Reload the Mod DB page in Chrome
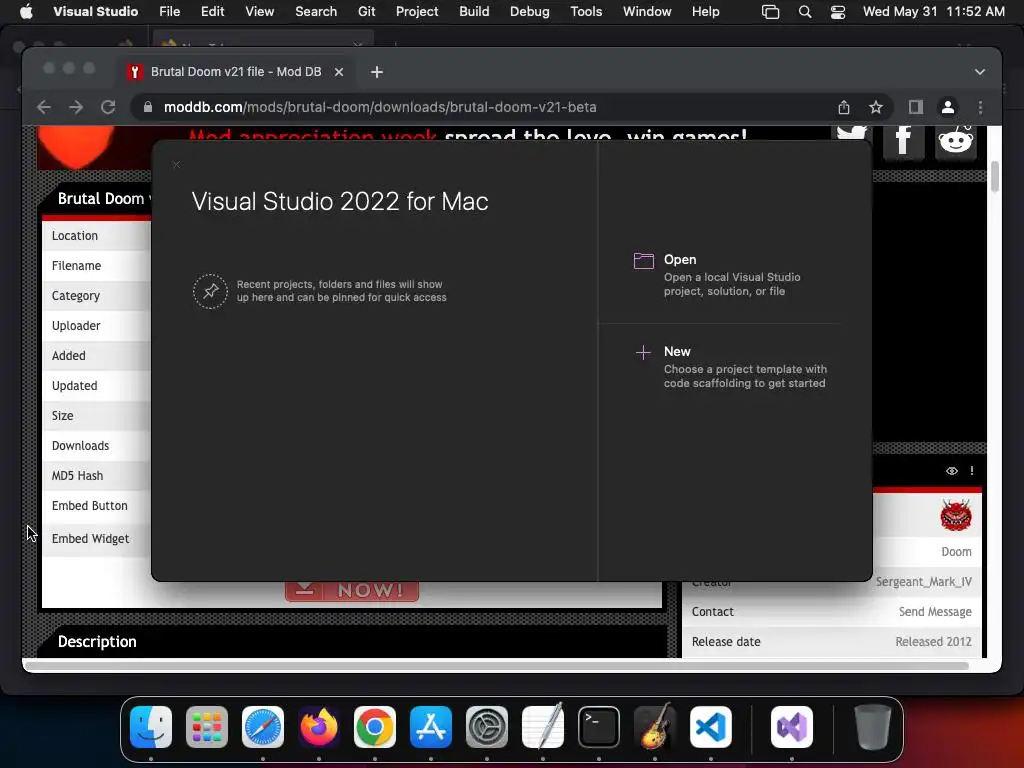This screenshot has width=1024, height=768. click(x=108, y=107)
